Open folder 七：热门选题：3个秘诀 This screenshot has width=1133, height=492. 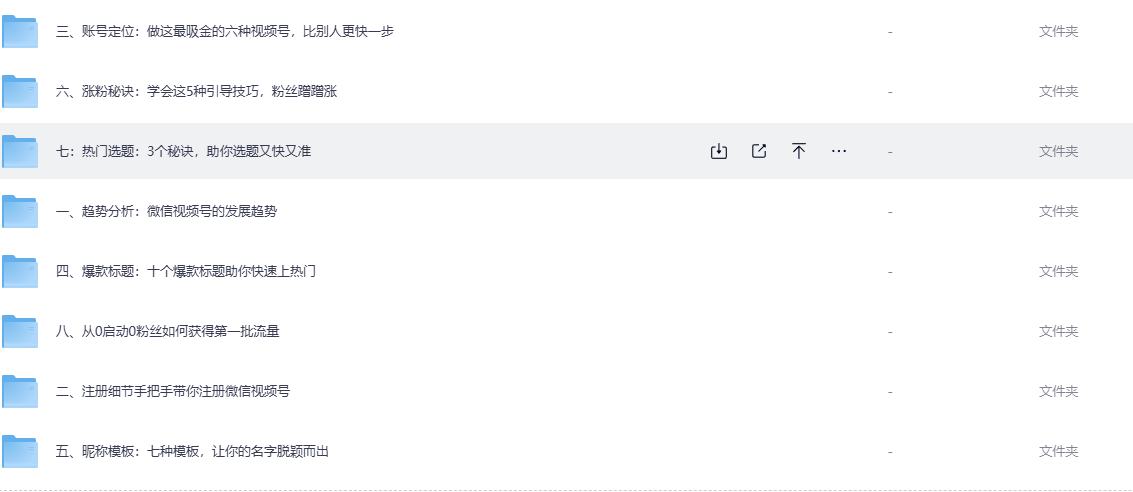pyautogui.click(x=184, y=151)
